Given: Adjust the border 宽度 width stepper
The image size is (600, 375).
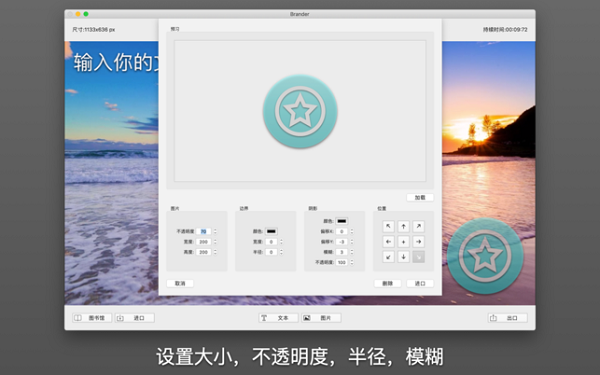Looking at the screenshot, I should (281, 241).
